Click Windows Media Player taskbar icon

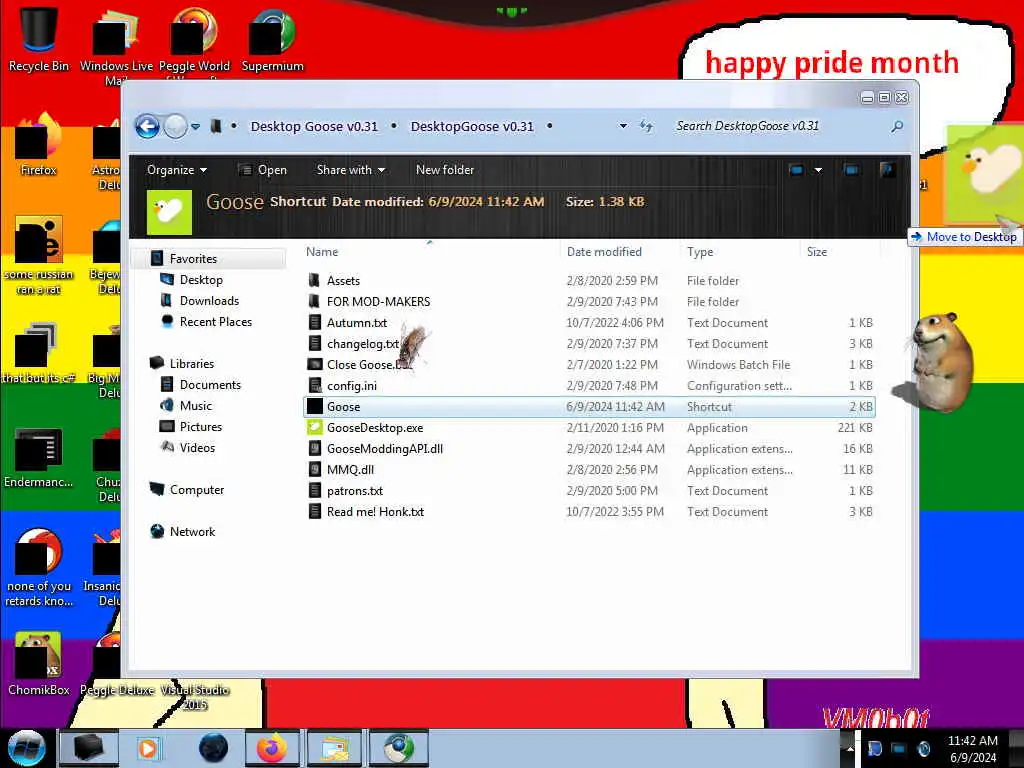pyautogui.click(x=148, y=748)
